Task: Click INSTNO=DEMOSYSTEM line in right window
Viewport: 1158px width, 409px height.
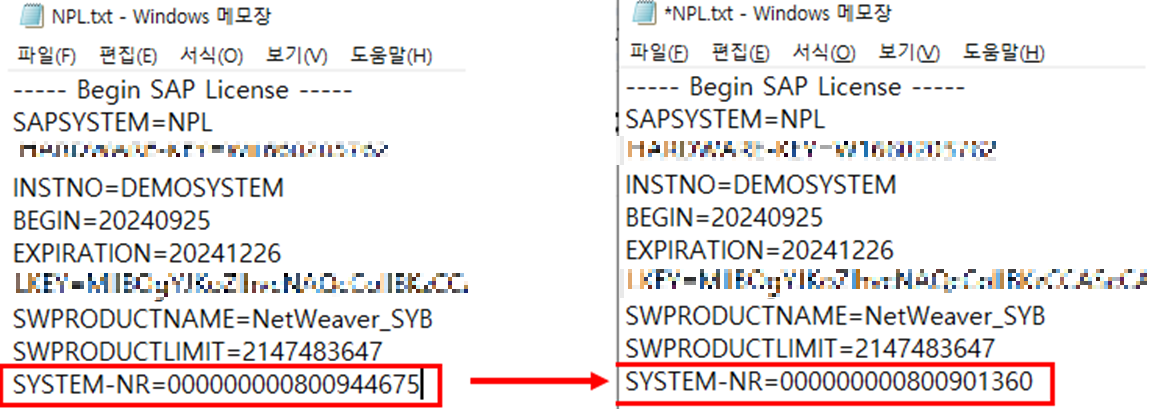Action: [x=761, y=184]
